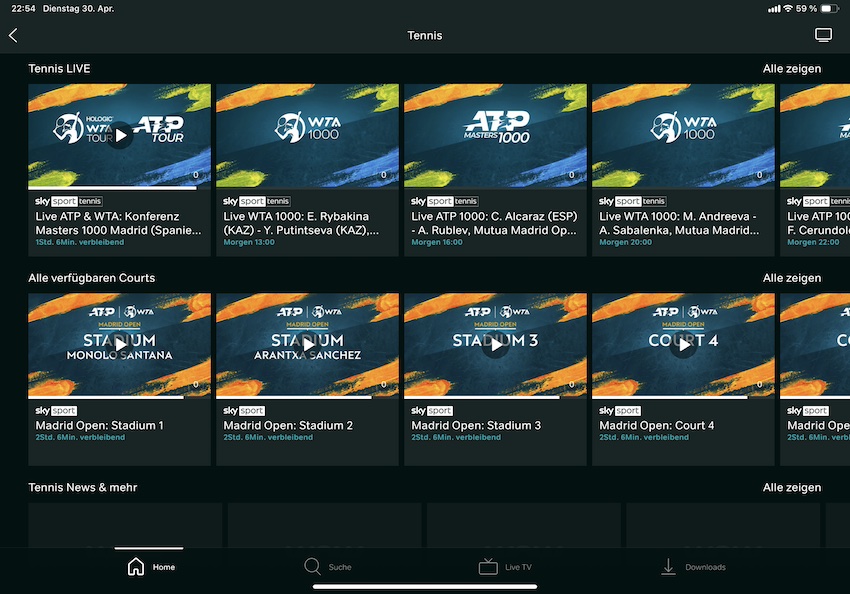The width and height of the screenshot is (850, 594).
Task: Select 'Madrid Open: Stadium 3' title
Action: tap(476, 425)
